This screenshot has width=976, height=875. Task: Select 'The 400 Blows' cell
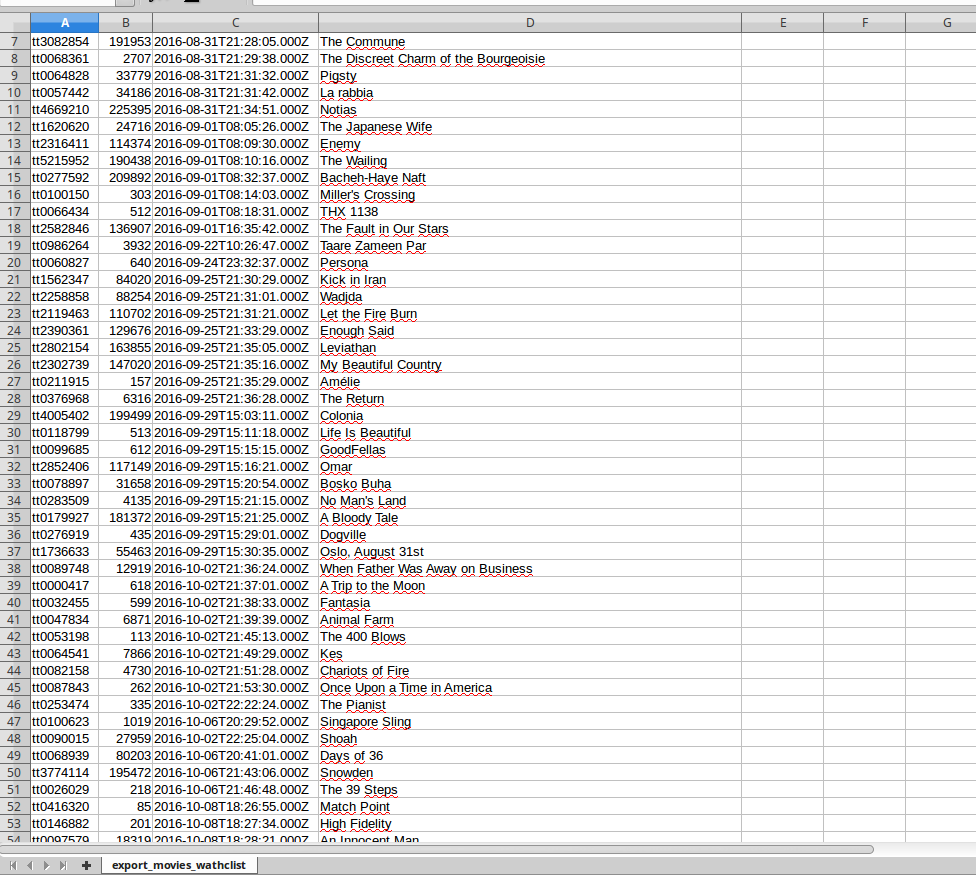(530, 637)
